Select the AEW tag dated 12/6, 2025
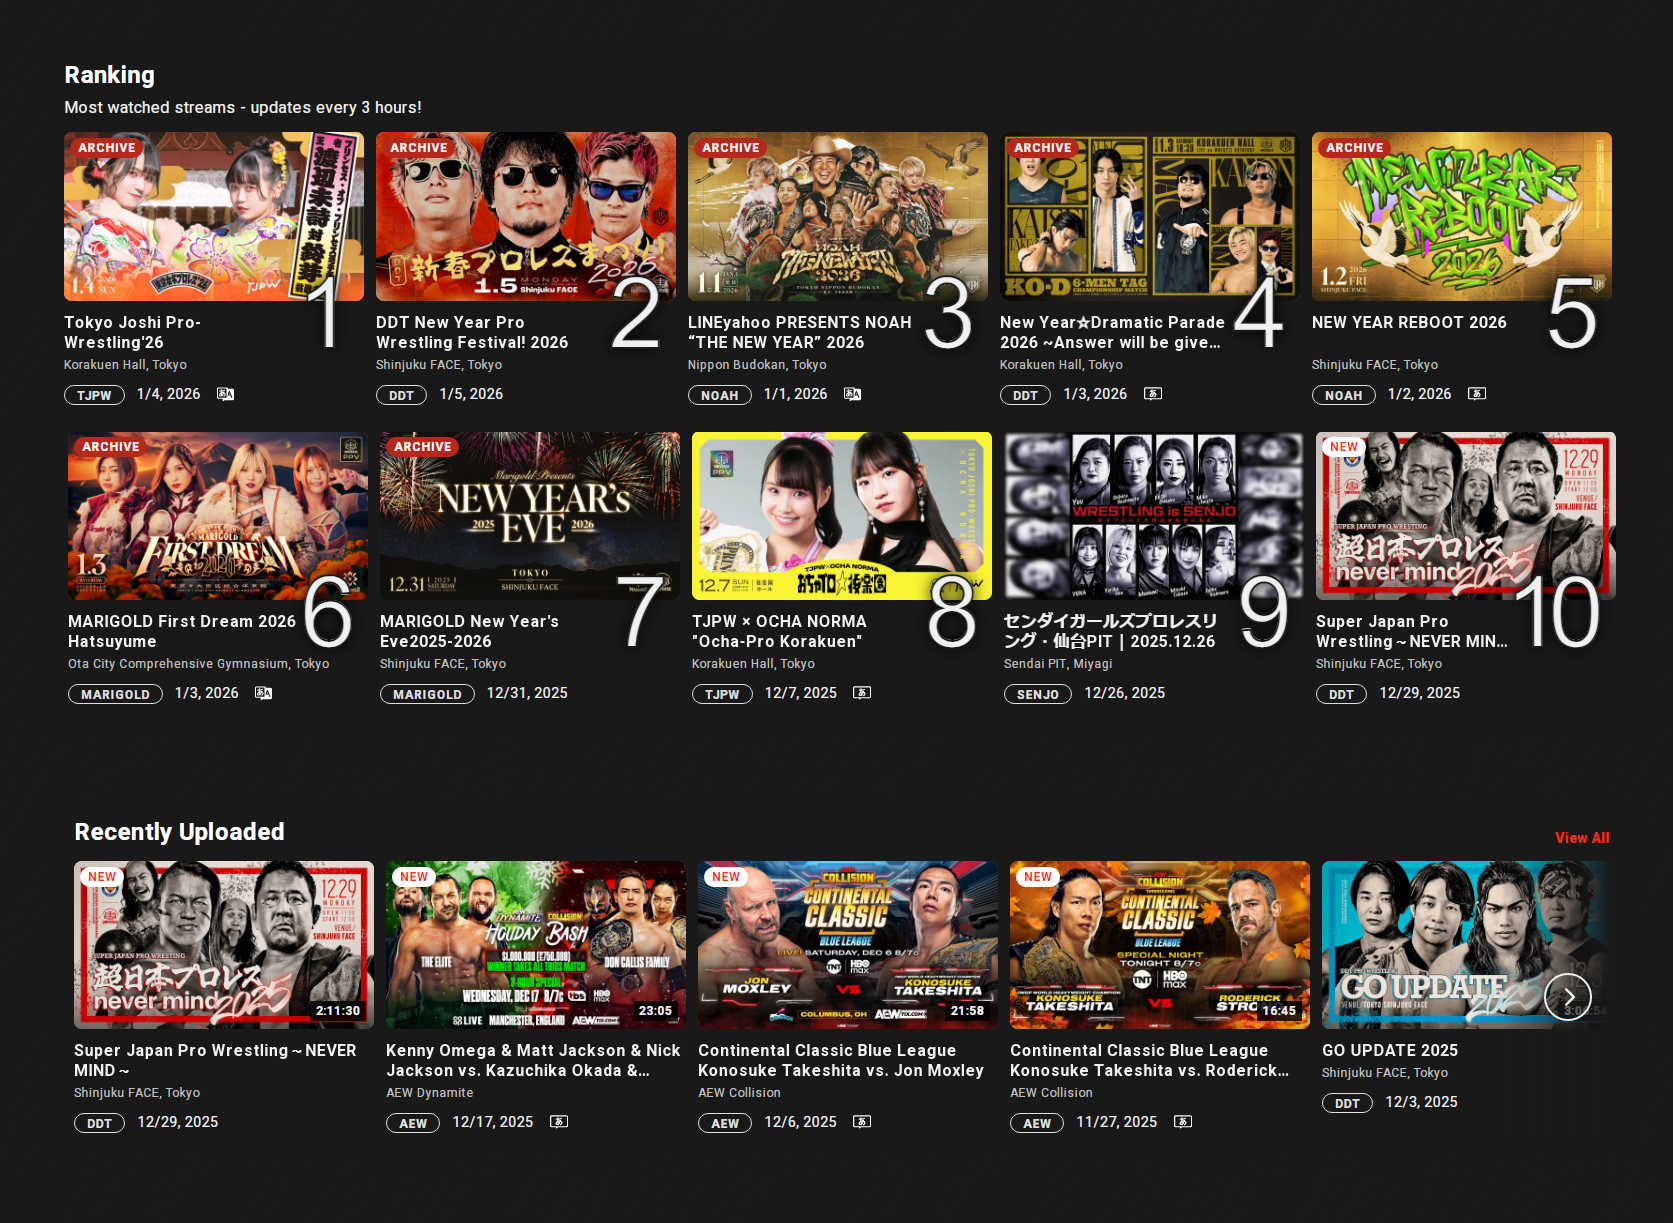This screenshot has width=1673, height=1223. tap(725, 1123)
